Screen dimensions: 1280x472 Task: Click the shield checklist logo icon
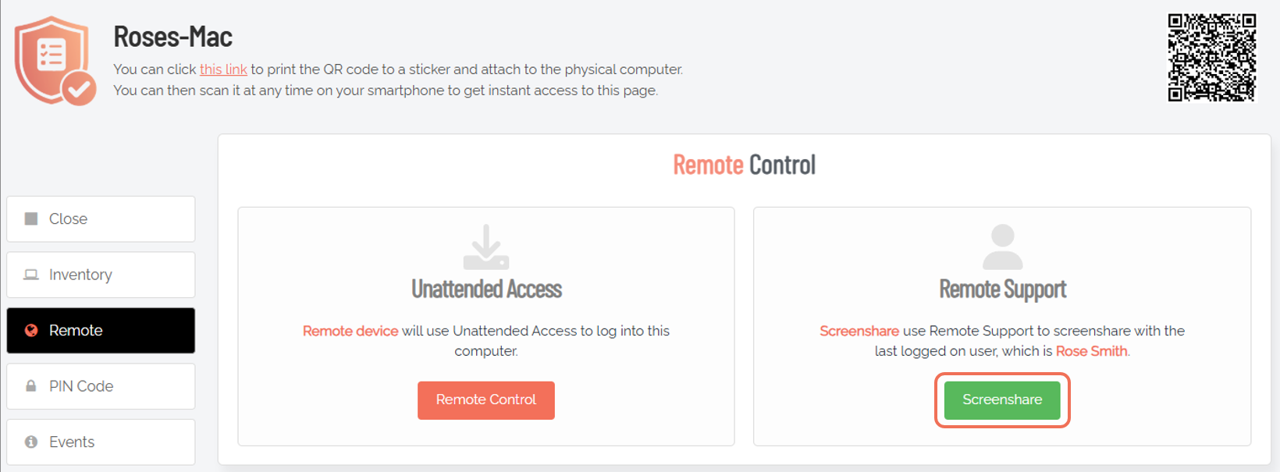[x=54, y=62]
